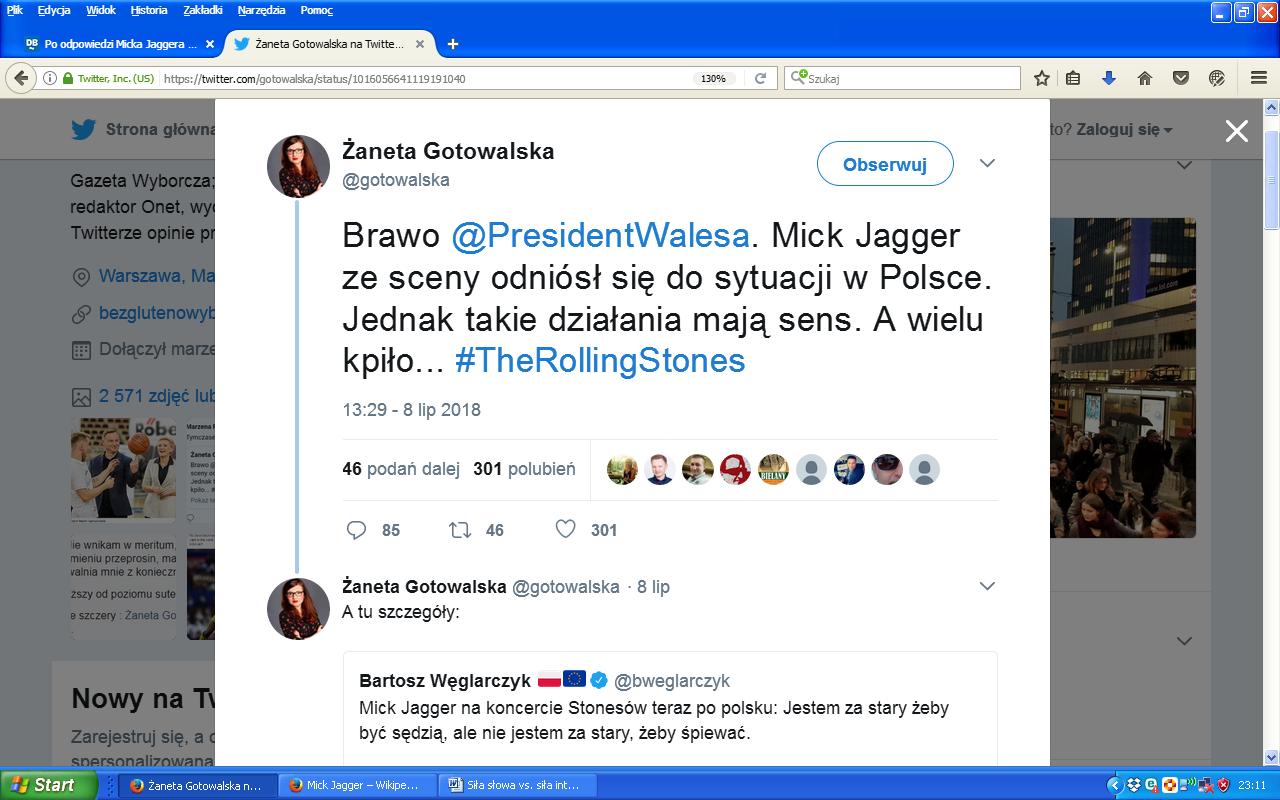Click the Obserwuj follow button
The width and height of the screenshot is (1280, 800).
884,165
